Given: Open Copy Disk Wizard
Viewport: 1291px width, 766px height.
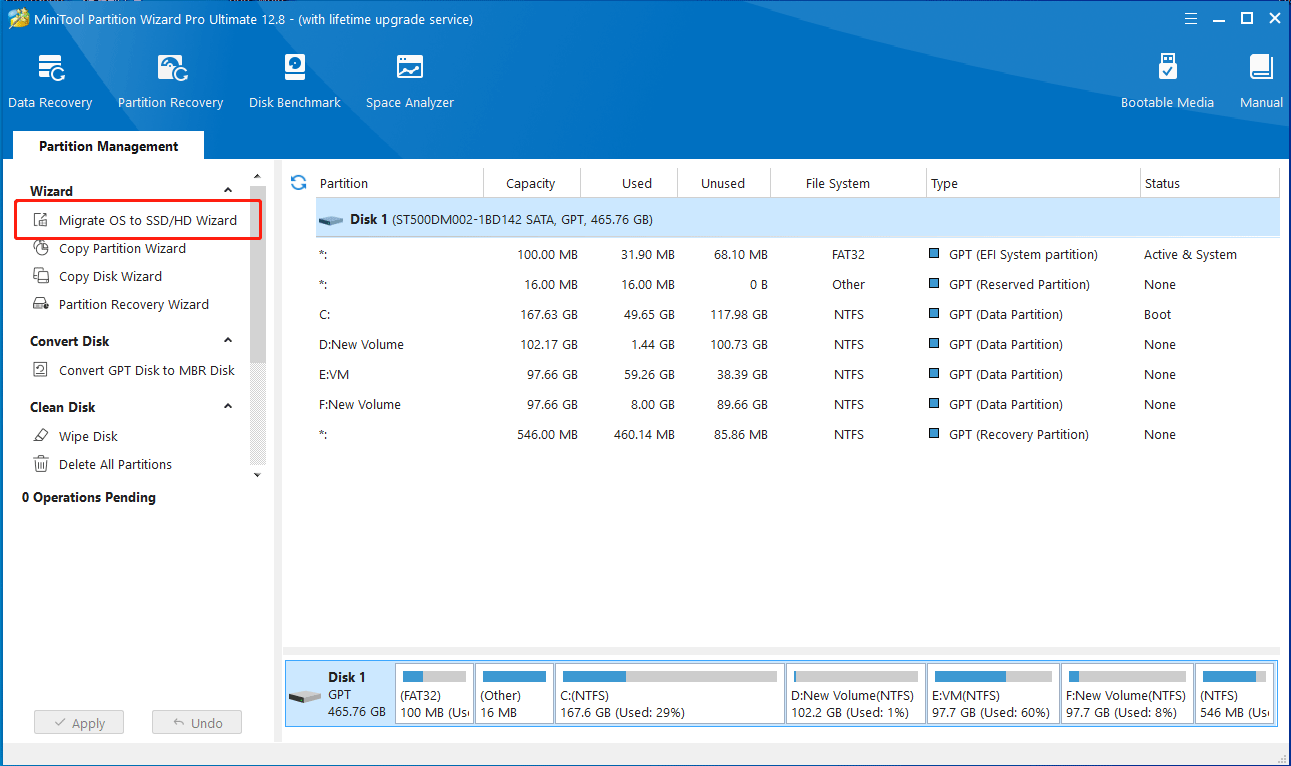Looking at the screenshot, I should click(x=110, y=276).
